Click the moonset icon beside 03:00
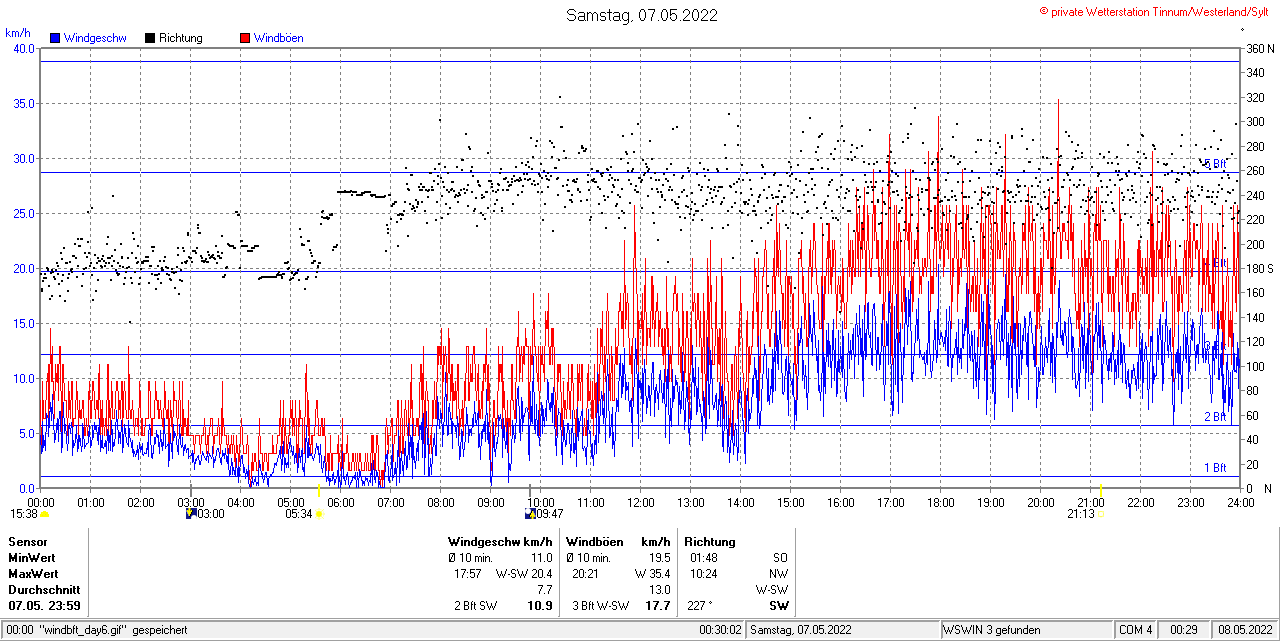This screenshot has width=1280, height=641. [191, 514]
